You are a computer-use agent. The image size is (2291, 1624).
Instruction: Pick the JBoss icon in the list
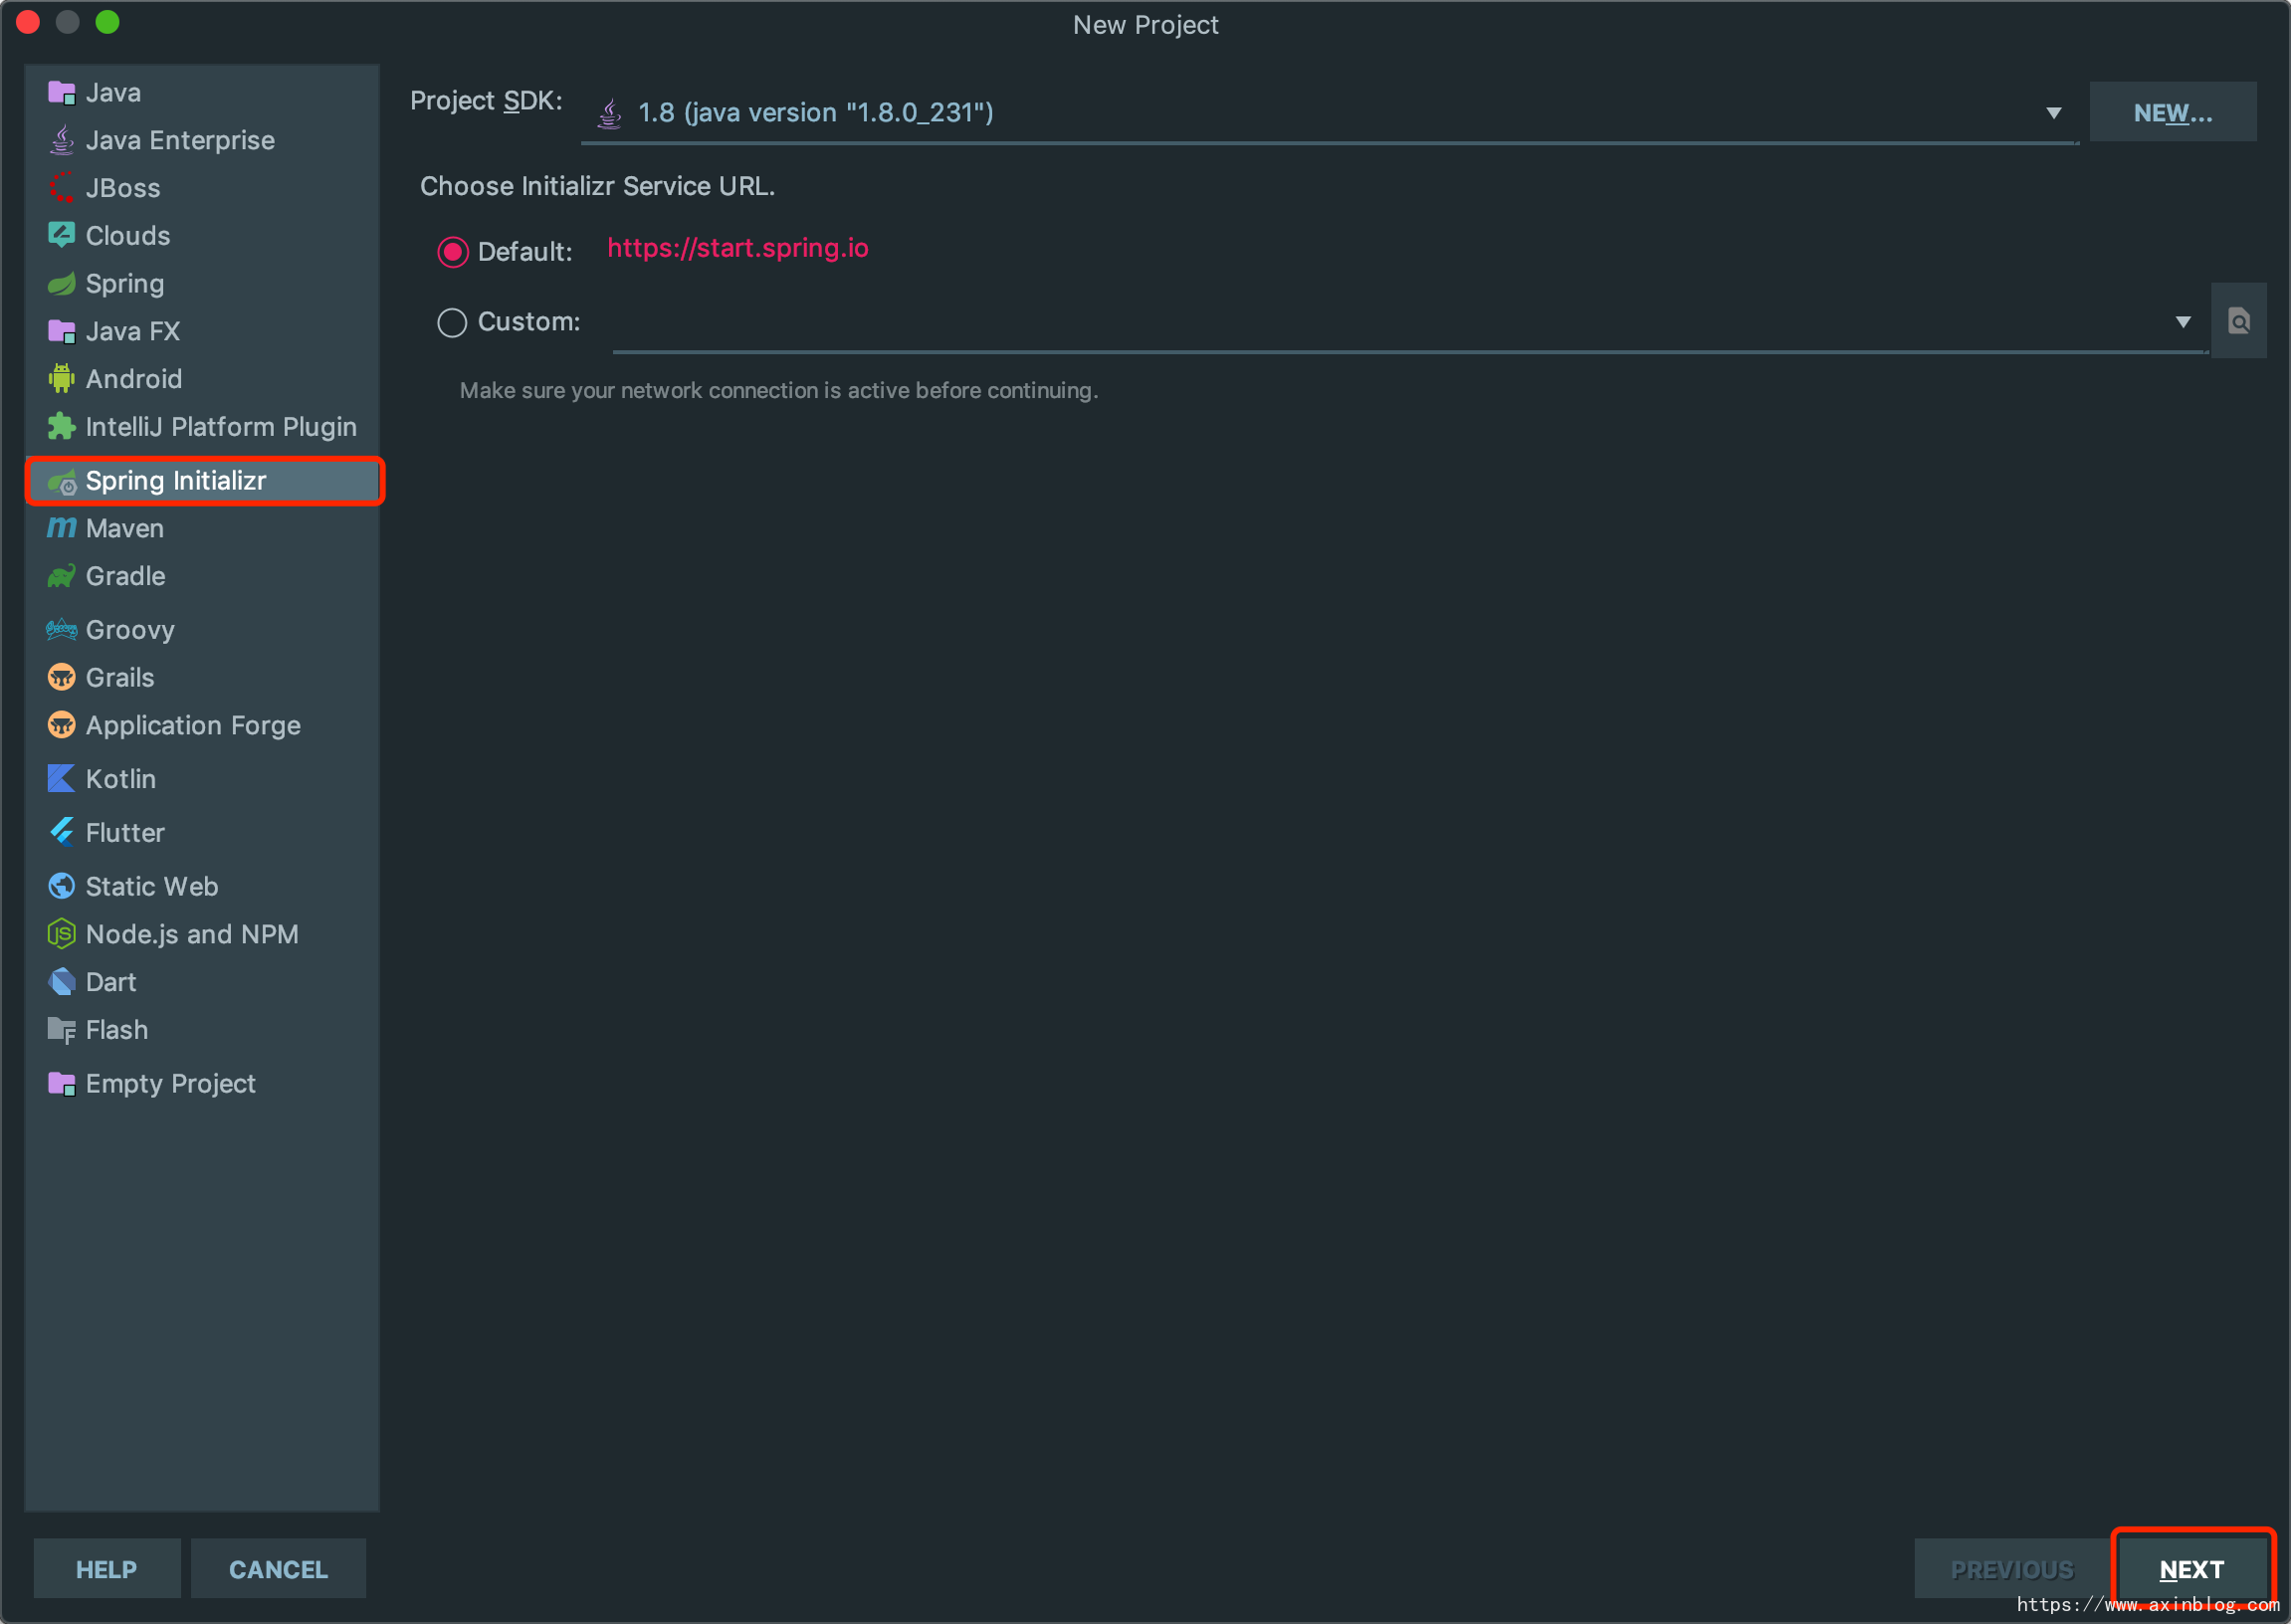(61, 188)
